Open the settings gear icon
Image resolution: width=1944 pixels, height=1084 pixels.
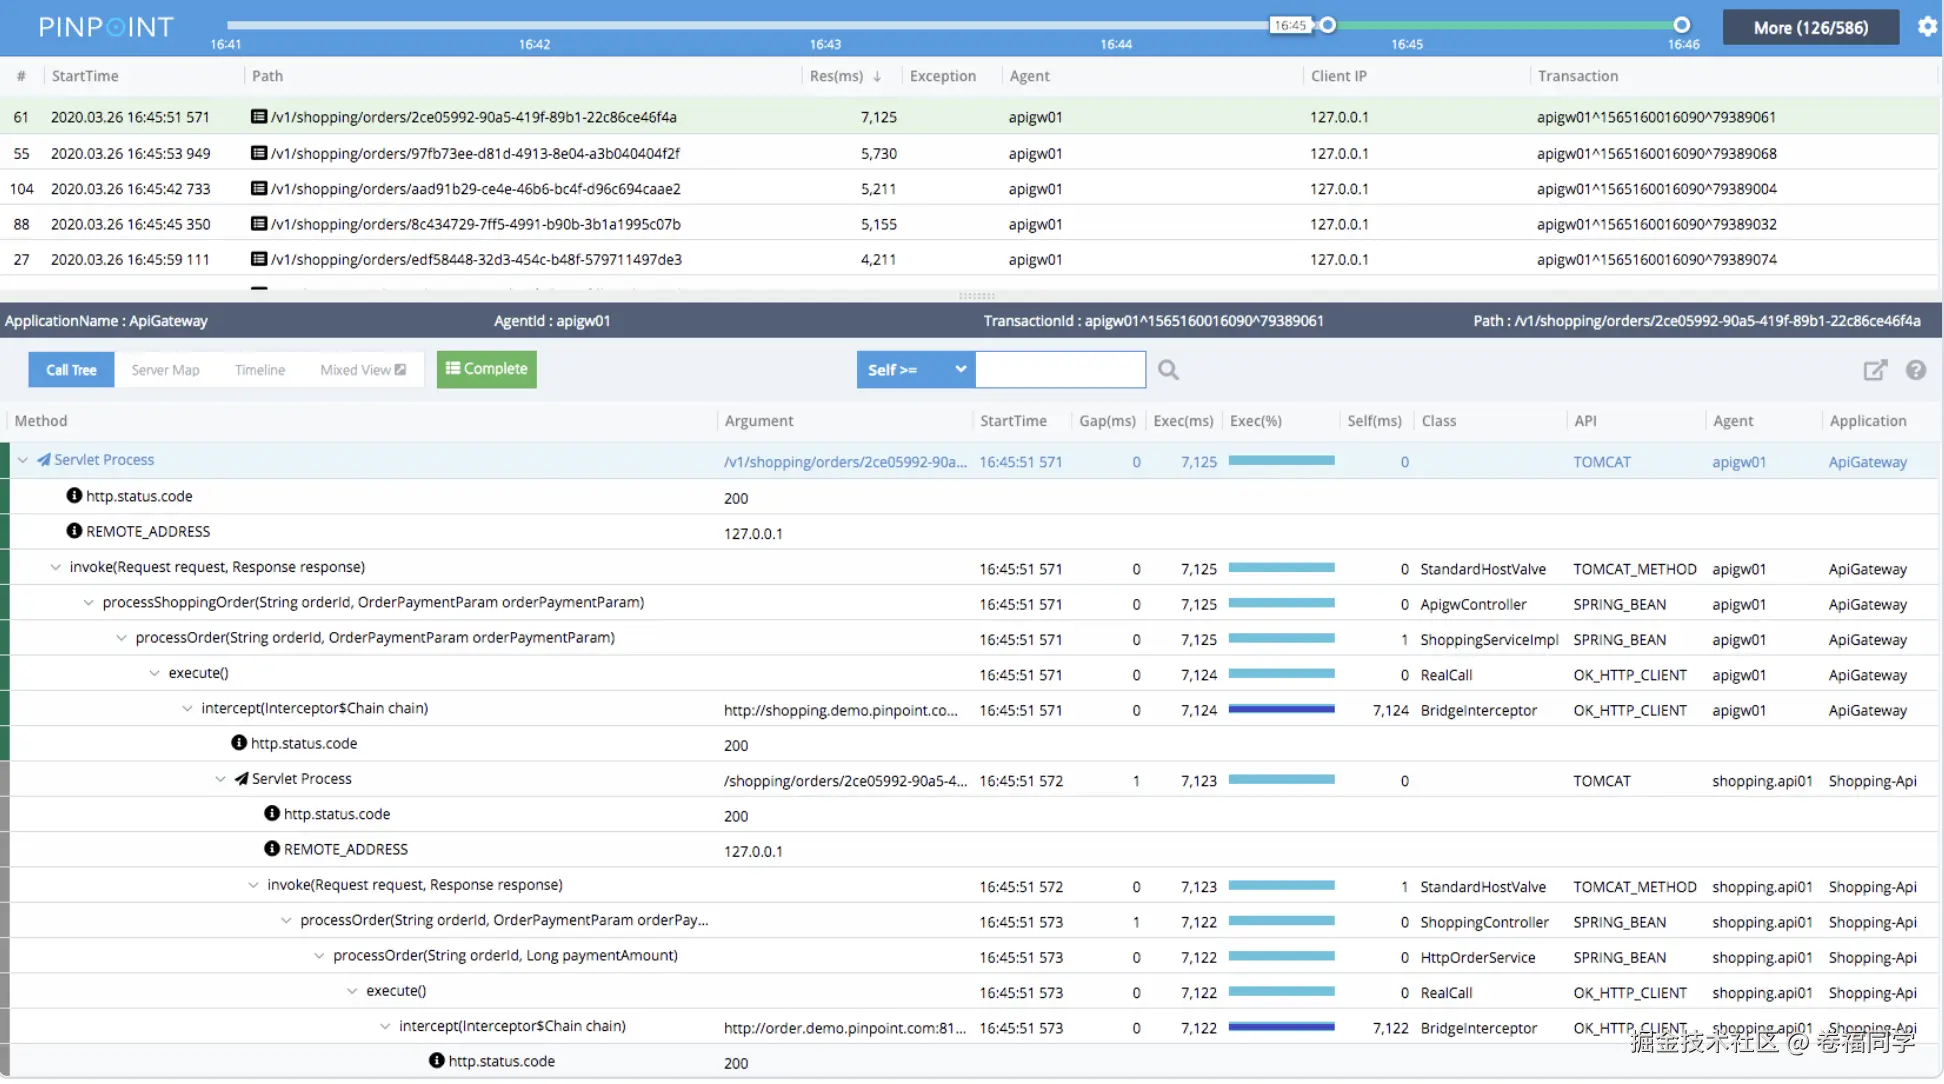(x=1927, y=27)
